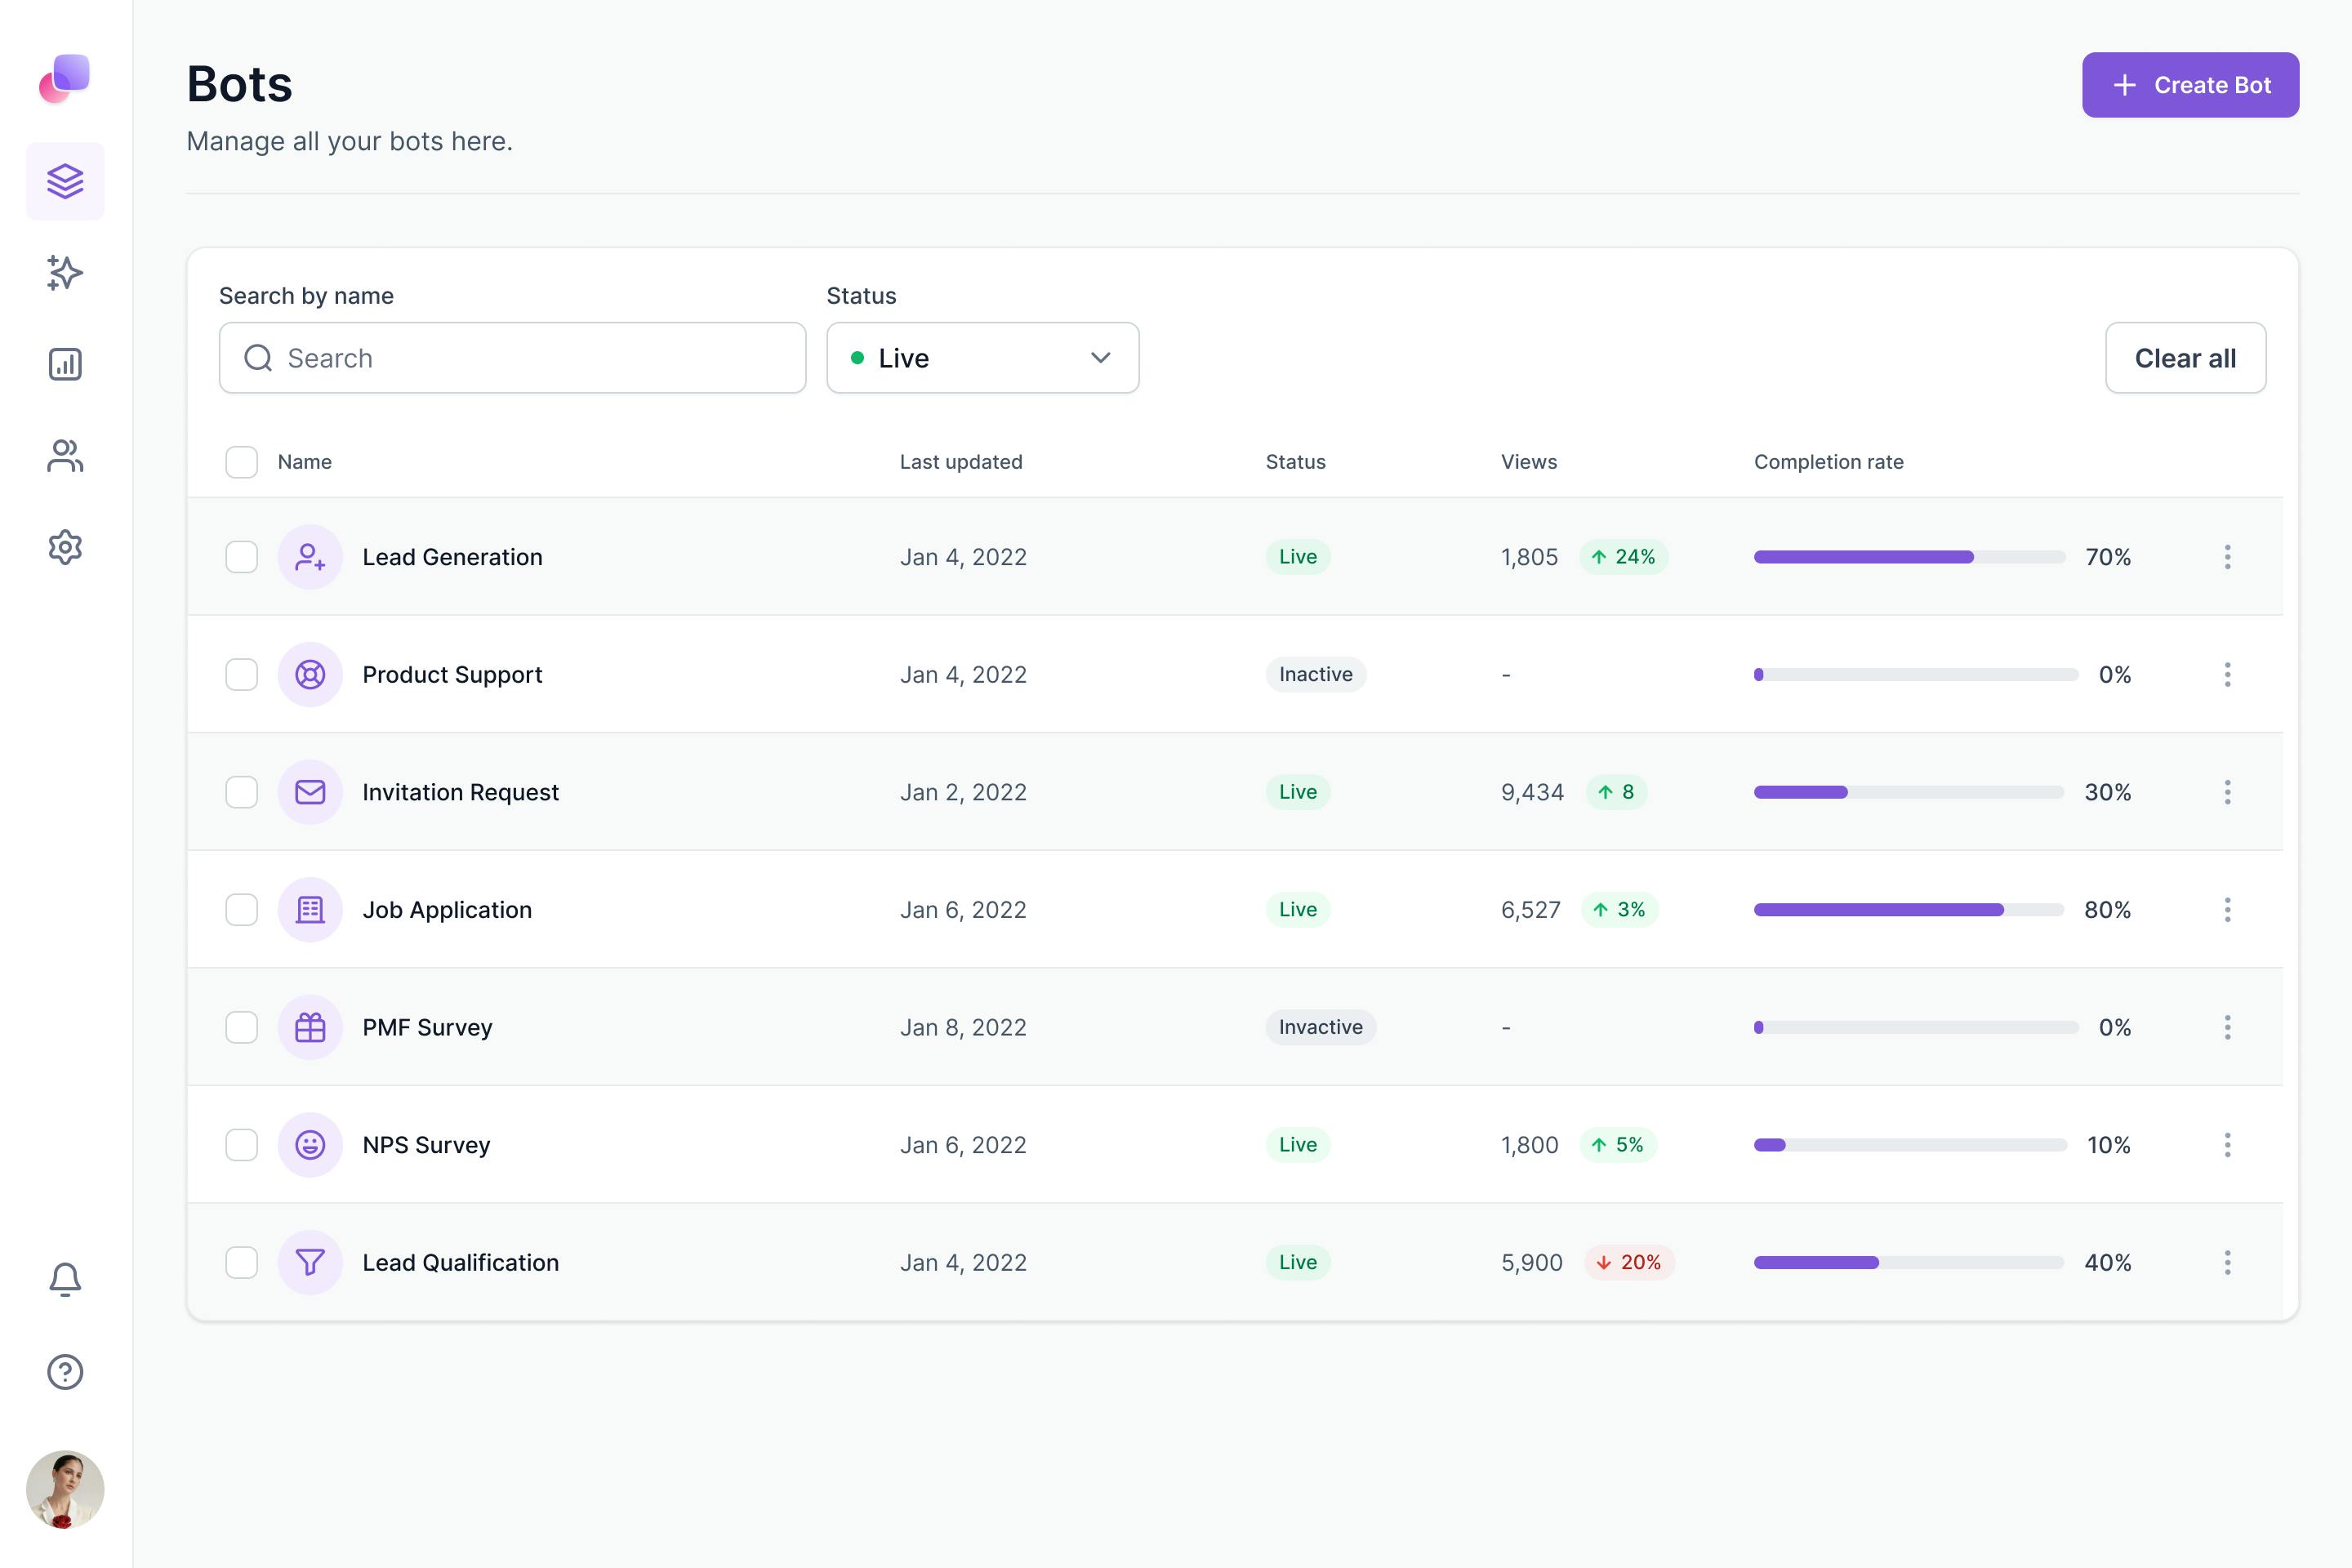This screenshot has height=1568, width=2352.
Task: Check the Lead Generation row checkbox
Action: pyautogui.click(x=241, y=557)
